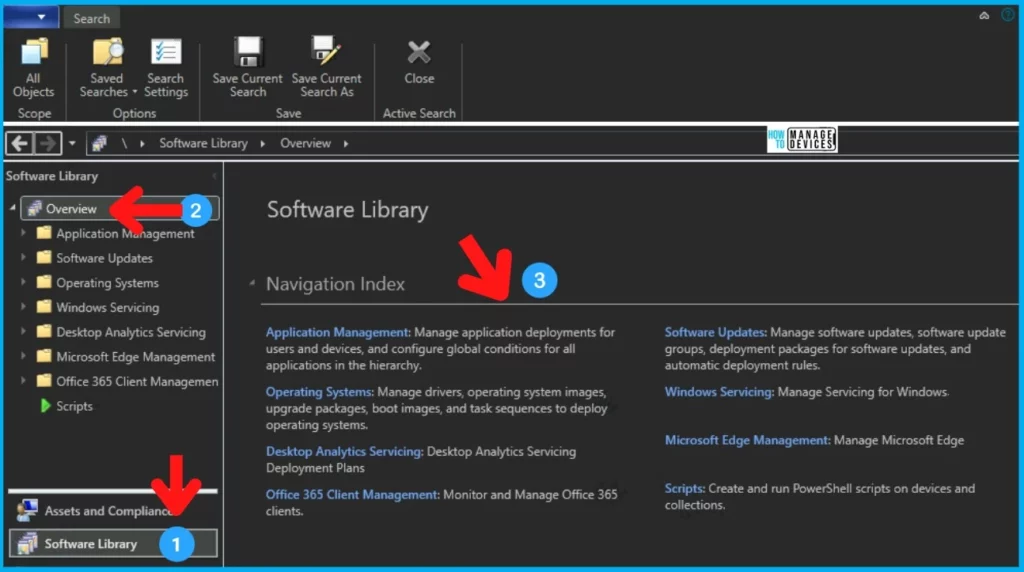Expand the Operating Systems folder
The image size is (1024, 572).
pyautogui.click(x=23, y=282)
